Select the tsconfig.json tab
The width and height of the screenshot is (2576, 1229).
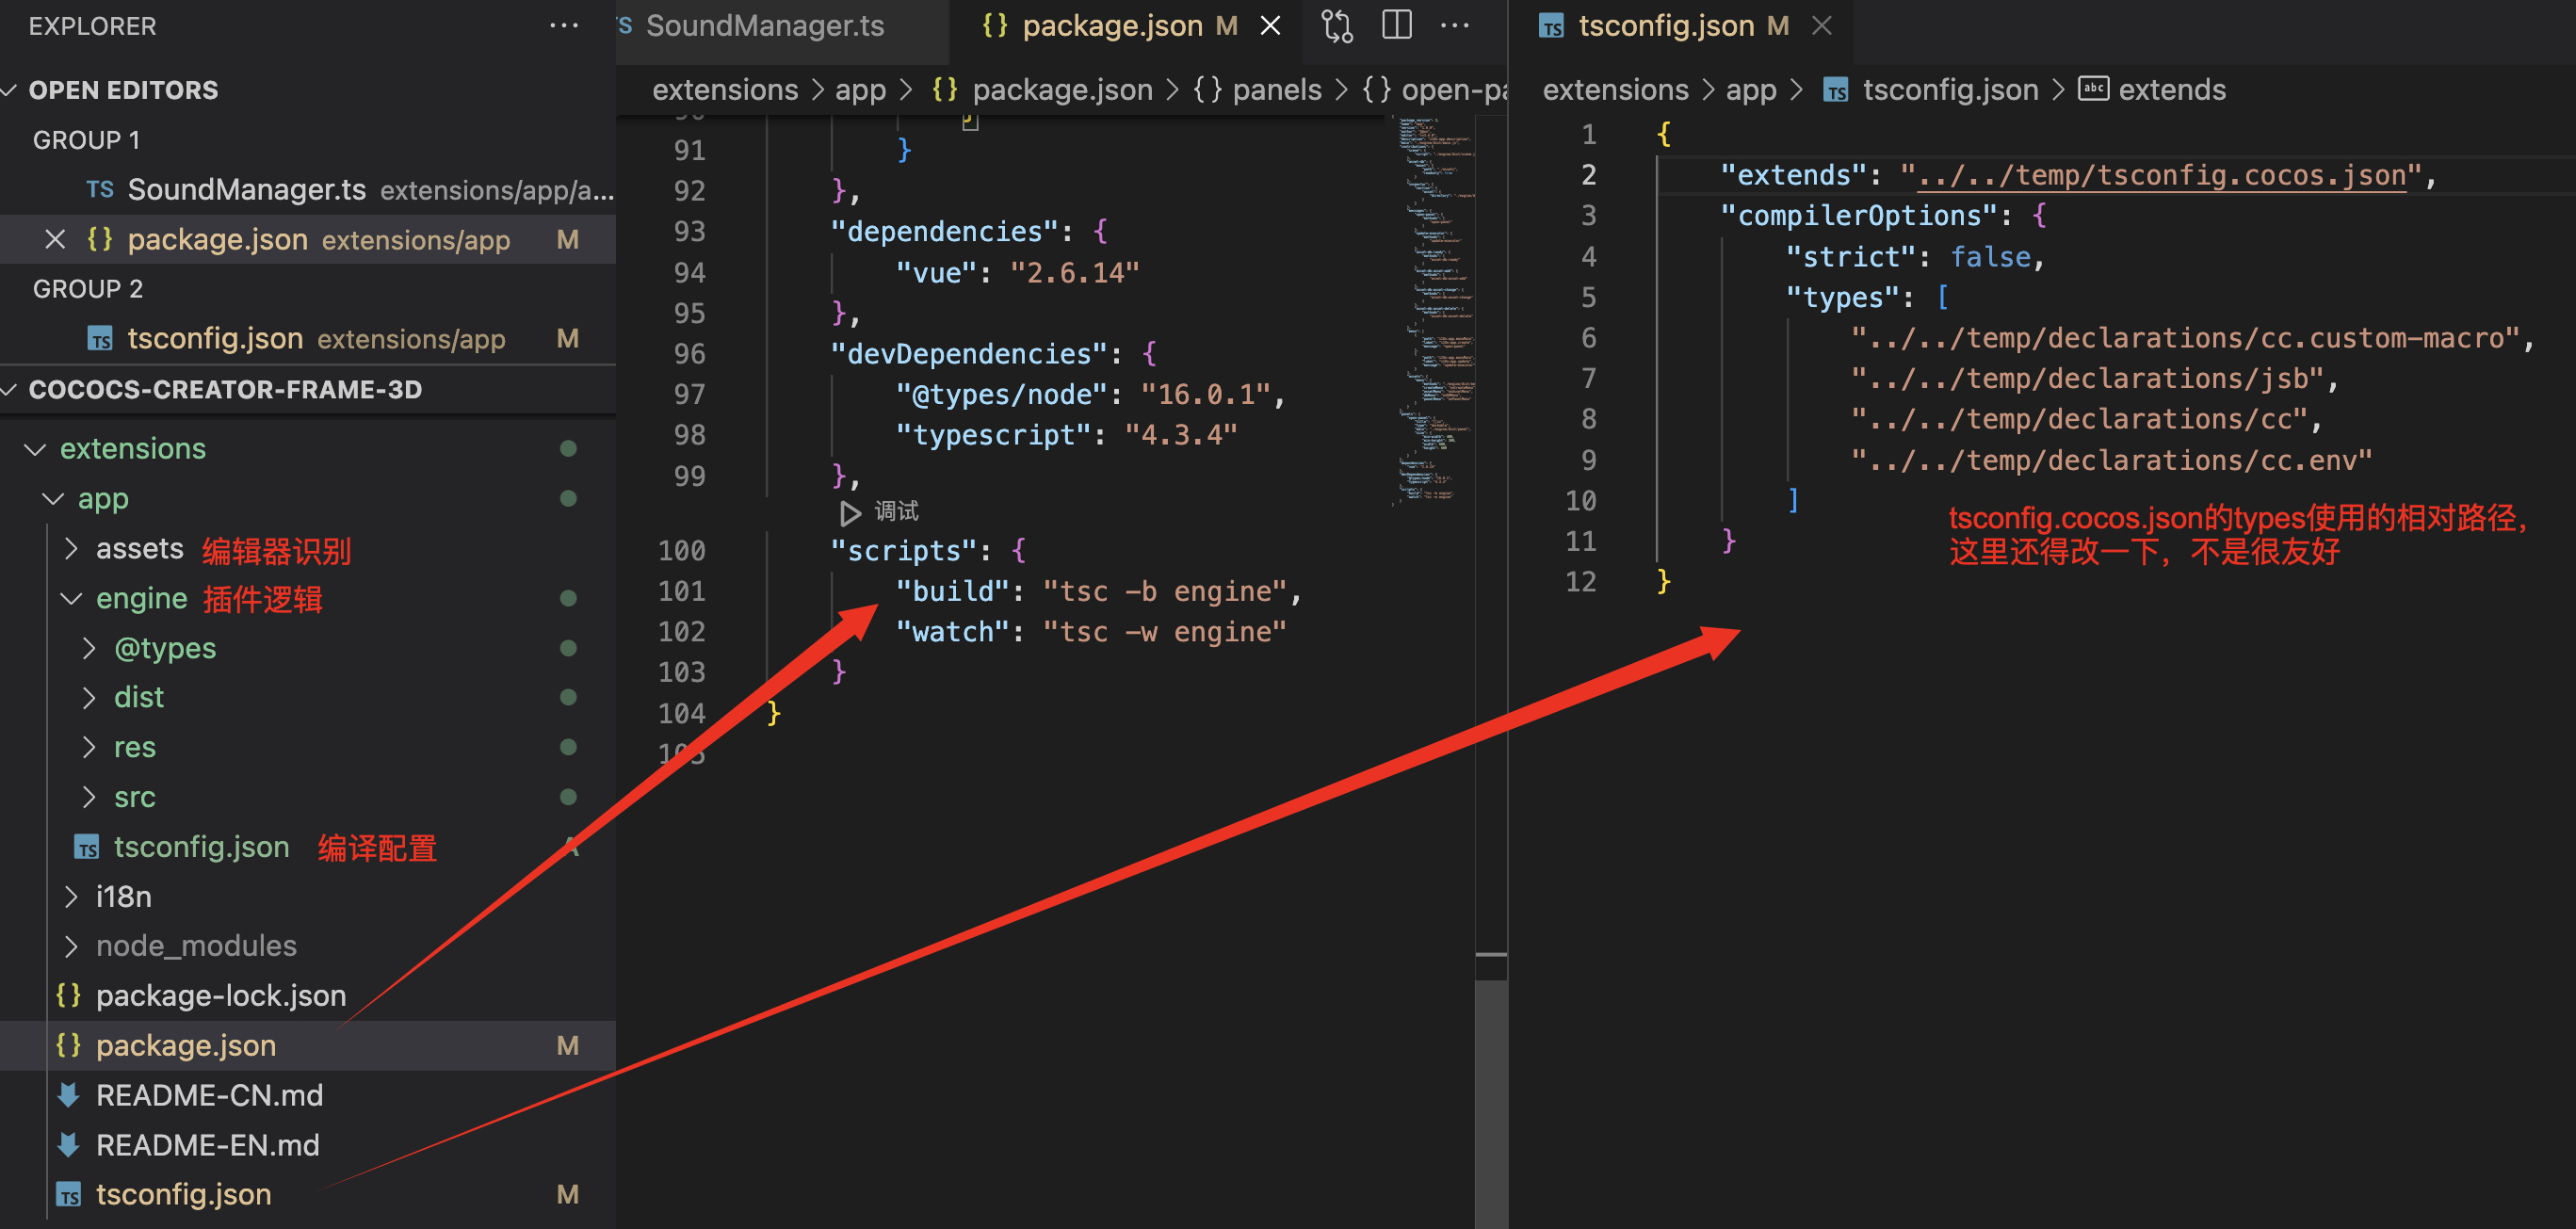(x=1665, y=26)
